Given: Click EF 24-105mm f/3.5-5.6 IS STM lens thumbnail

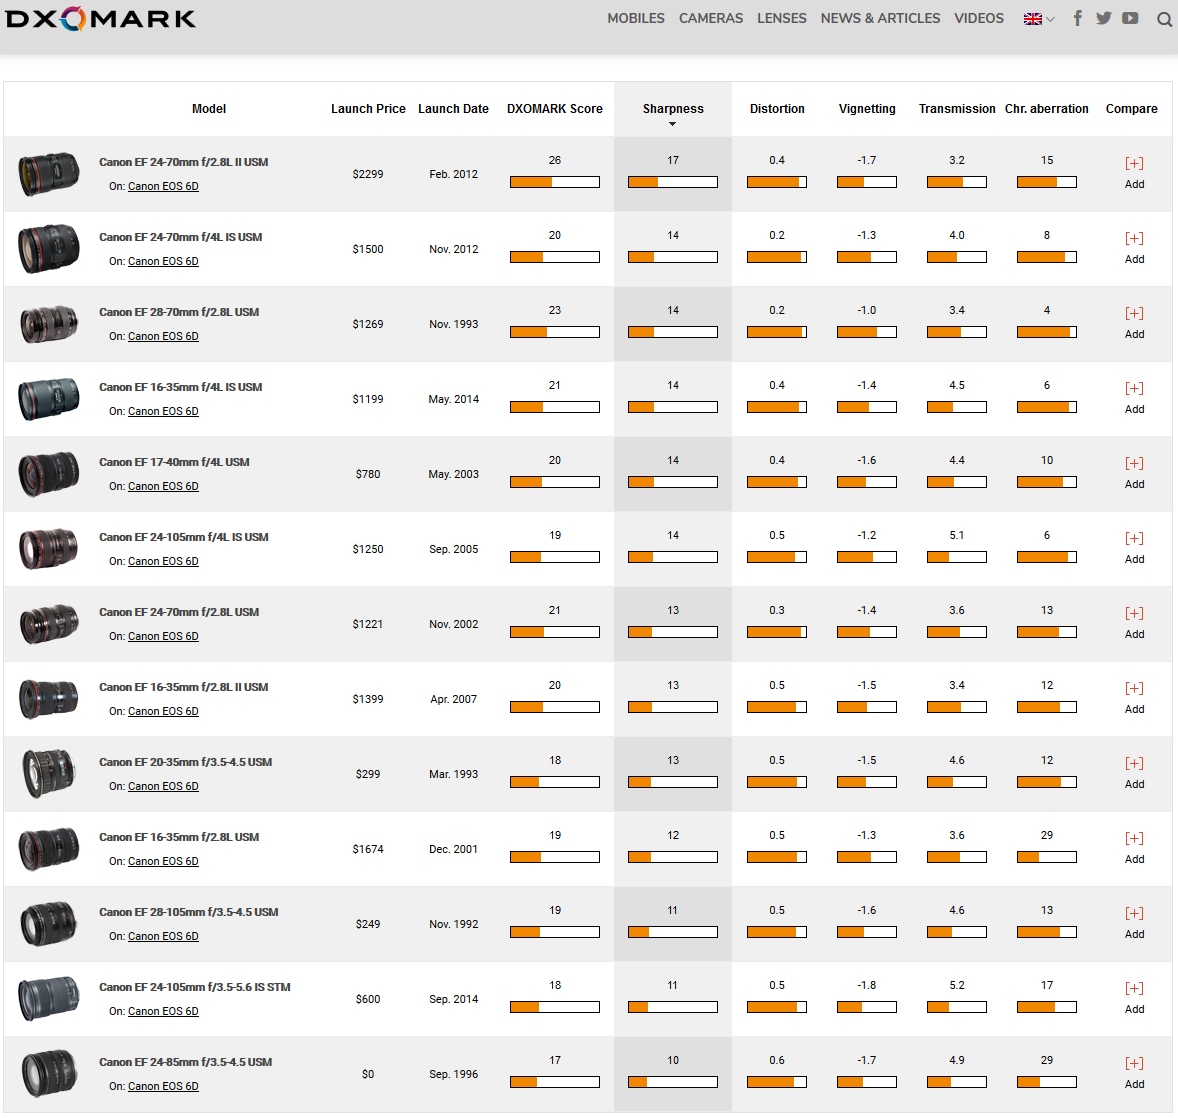Looking at the screenshot, I should point(49,999).
